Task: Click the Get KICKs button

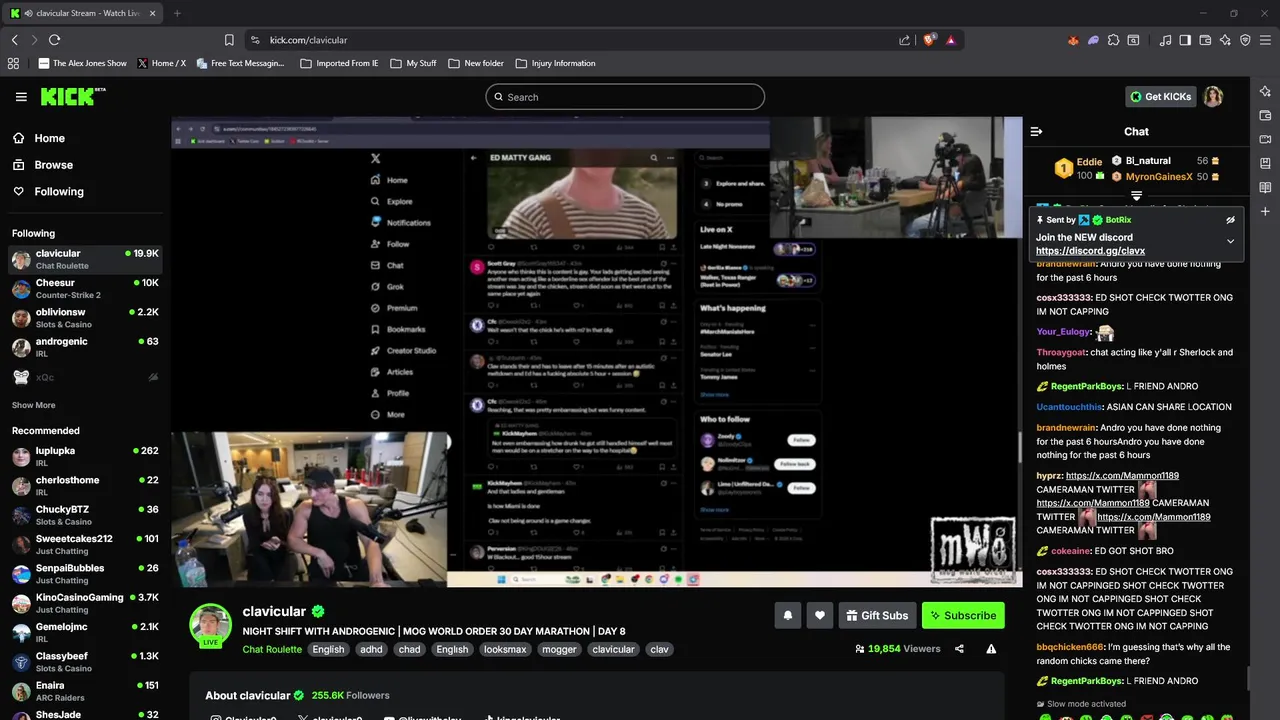Action: pos(1160,97)
